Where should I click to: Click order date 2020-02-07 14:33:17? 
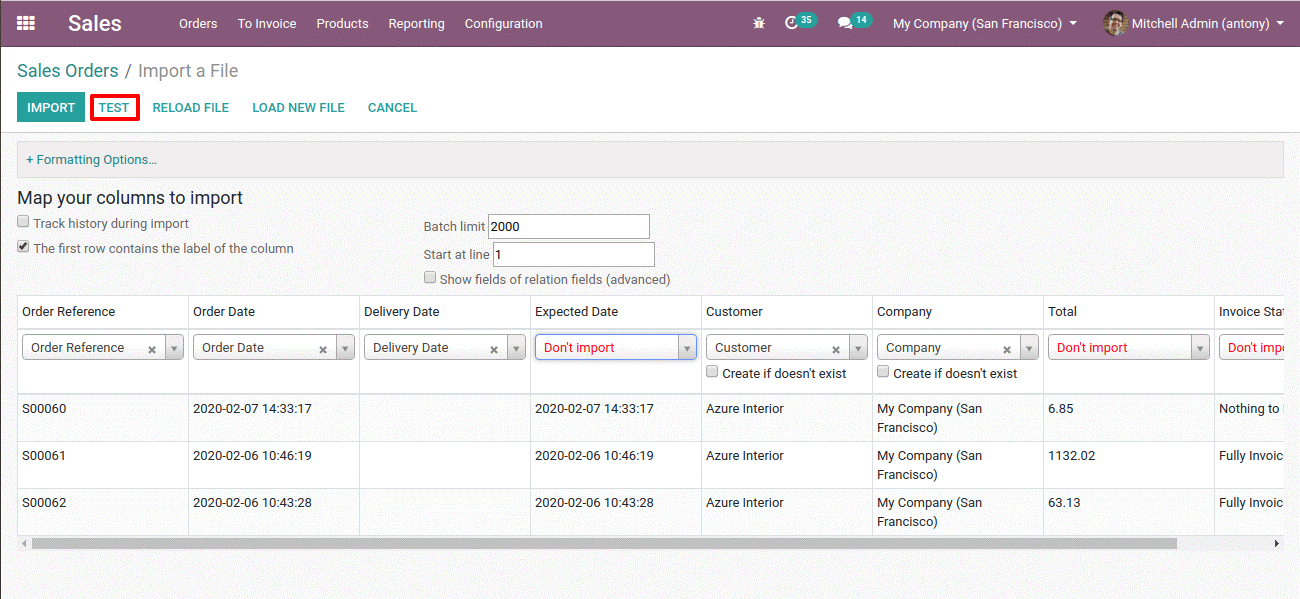click(252, 408)
